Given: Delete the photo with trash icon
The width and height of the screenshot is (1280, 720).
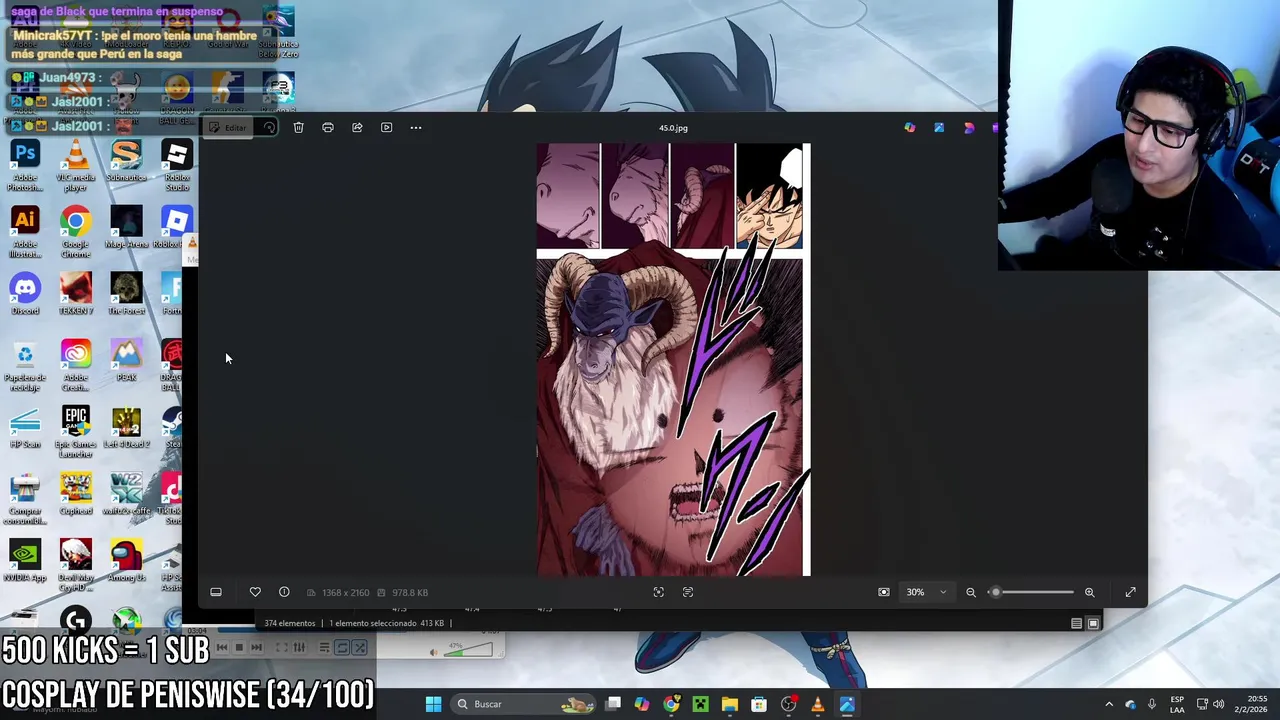Looking at the screenshot, I should click(298, 127).
